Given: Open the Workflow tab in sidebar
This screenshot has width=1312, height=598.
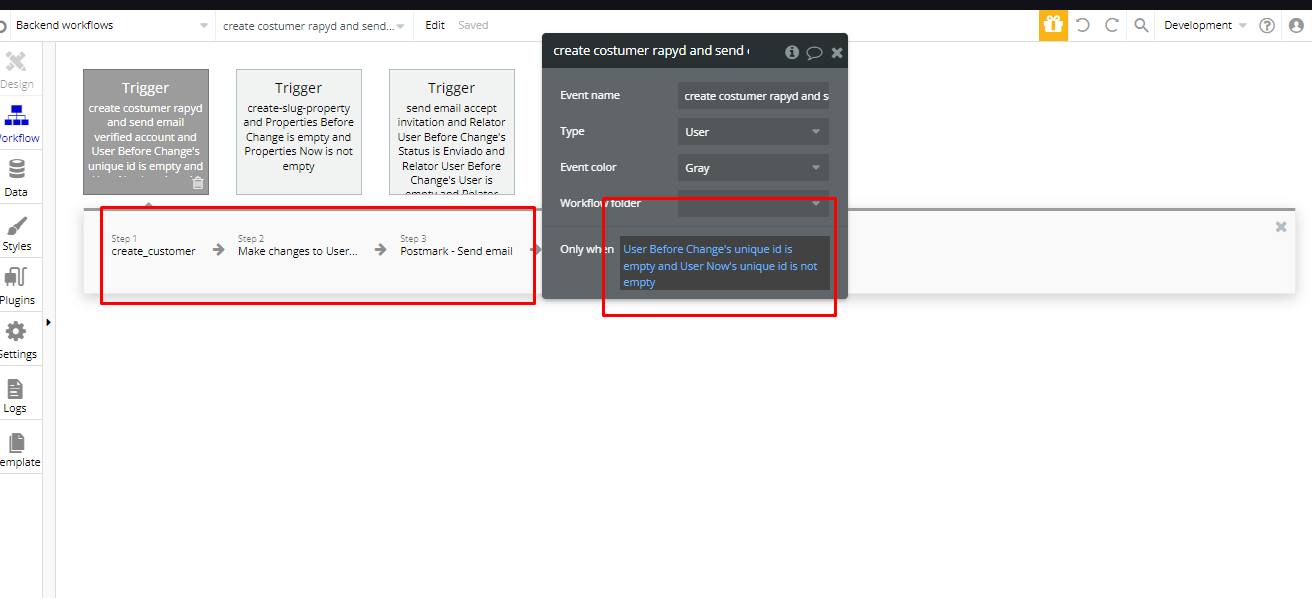Looking at the screenshot, I should click(17, 124).
